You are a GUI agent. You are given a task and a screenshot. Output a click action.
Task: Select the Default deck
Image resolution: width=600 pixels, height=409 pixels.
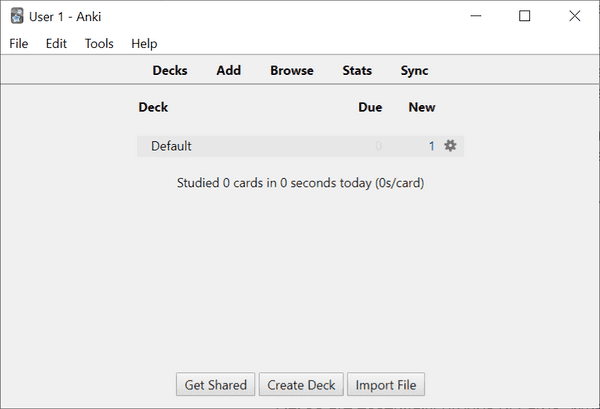[x=172, y=146]
